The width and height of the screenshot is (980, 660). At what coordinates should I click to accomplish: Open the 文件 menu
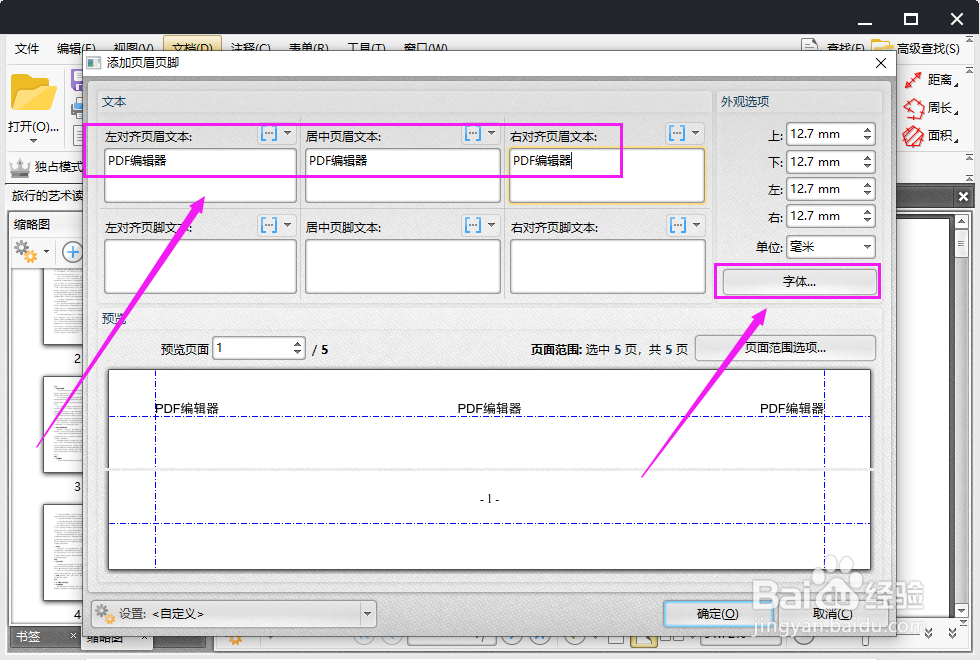(27, 49)
